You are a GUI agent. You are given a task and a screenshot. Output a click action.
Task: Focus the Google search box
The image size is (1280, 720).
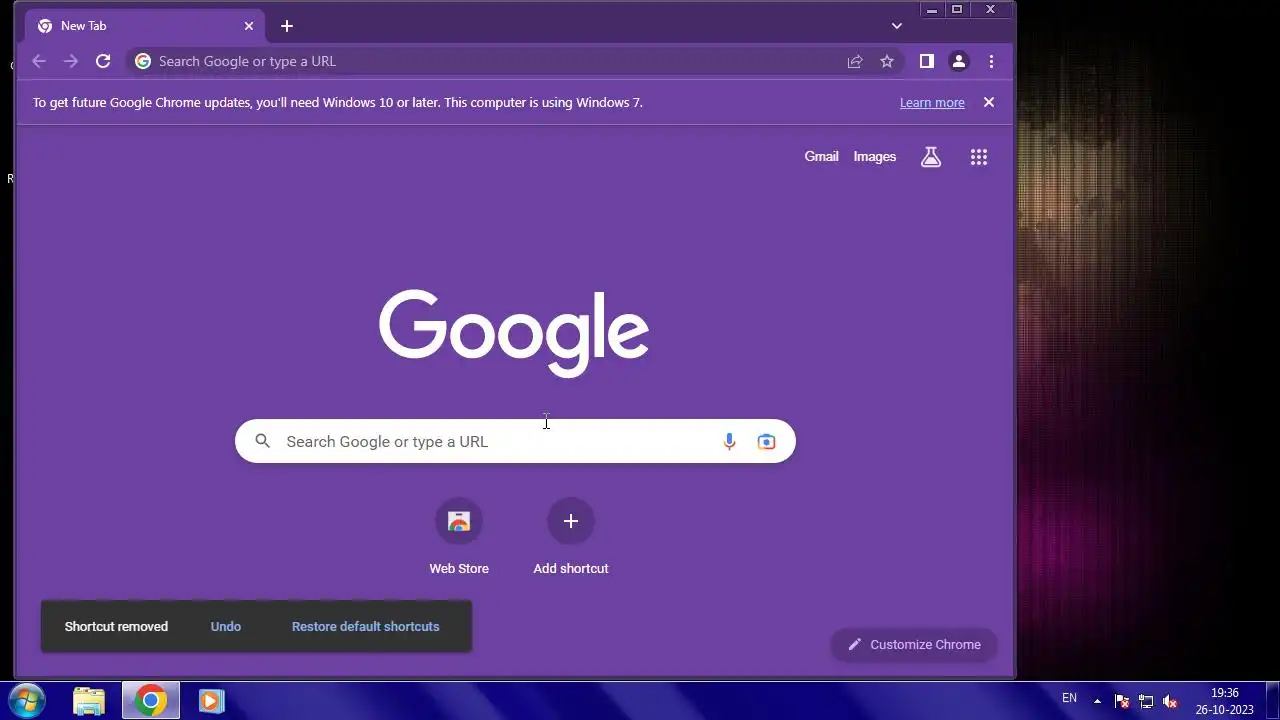515,441
